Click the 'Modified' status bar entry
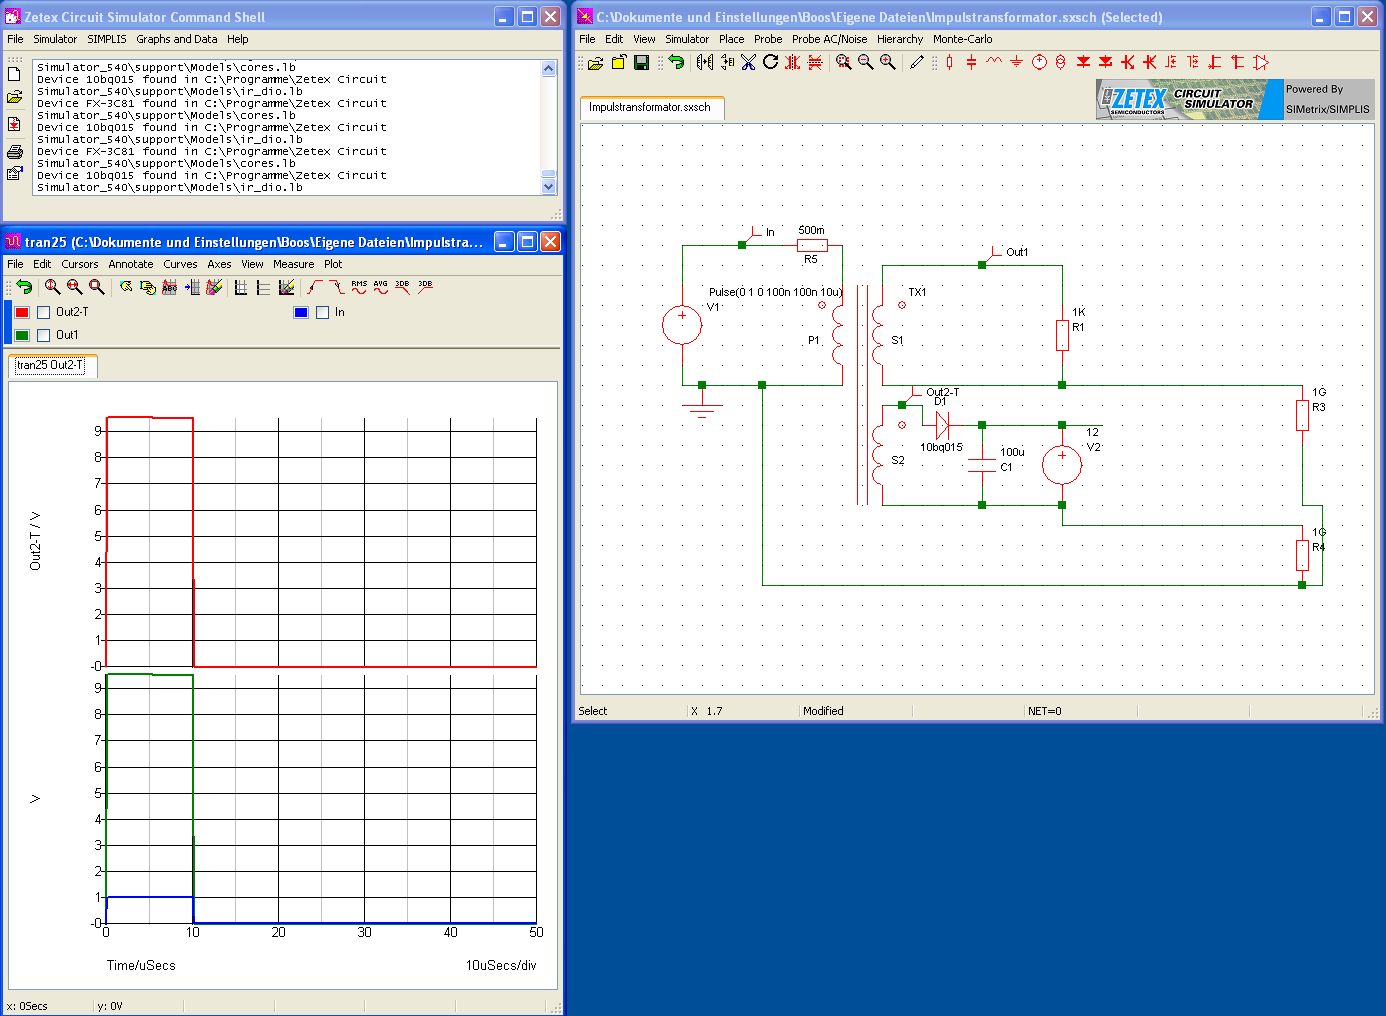1386x1016 pixels. pos(823,711)
